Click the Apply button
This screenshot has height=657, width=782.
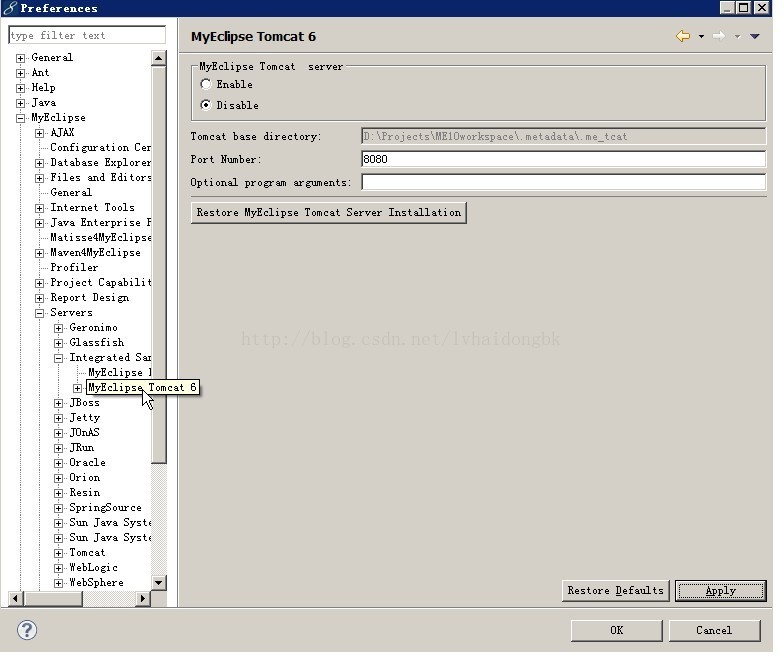coord(721,591)
